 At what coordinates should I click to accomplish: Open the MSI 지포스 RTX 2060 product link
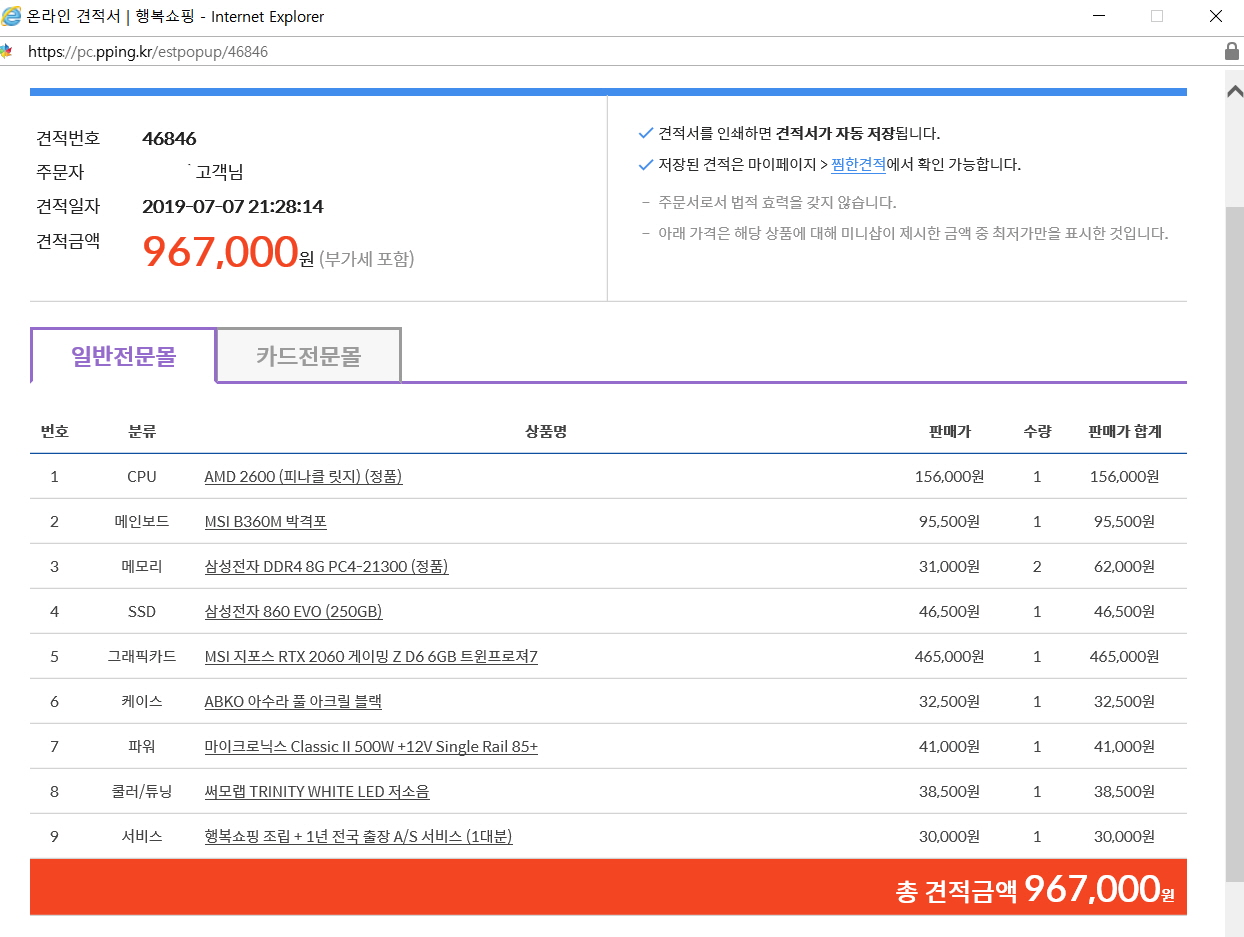pyautogui.click(x=371, y=657)
